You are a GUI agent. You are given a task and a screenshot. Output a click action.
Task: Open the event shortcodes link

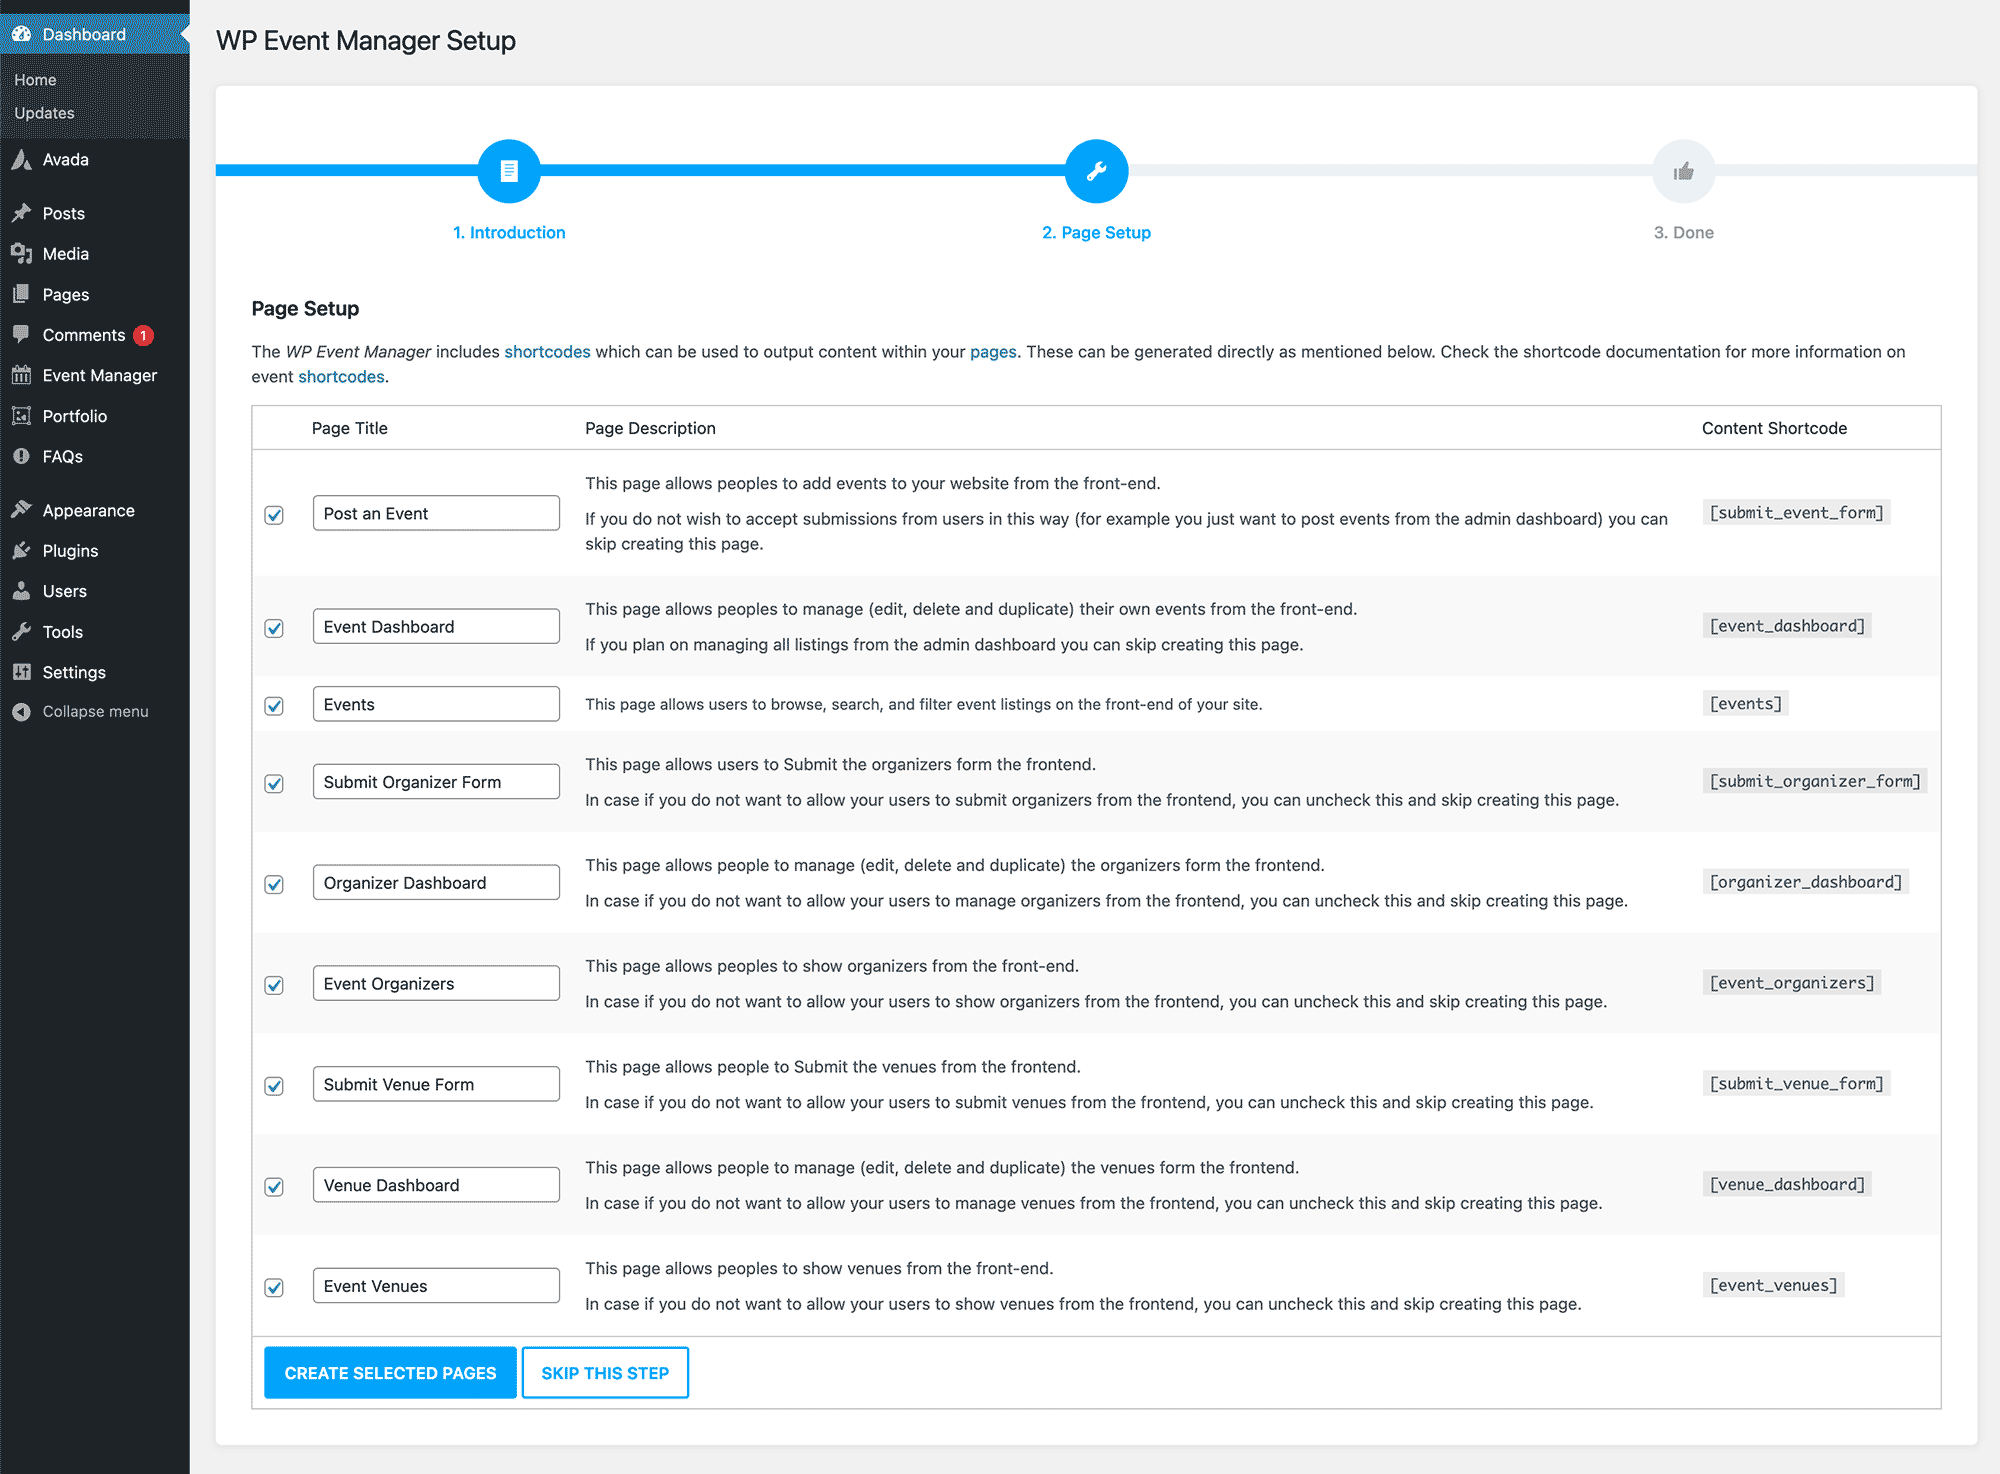tap(341, 377)
